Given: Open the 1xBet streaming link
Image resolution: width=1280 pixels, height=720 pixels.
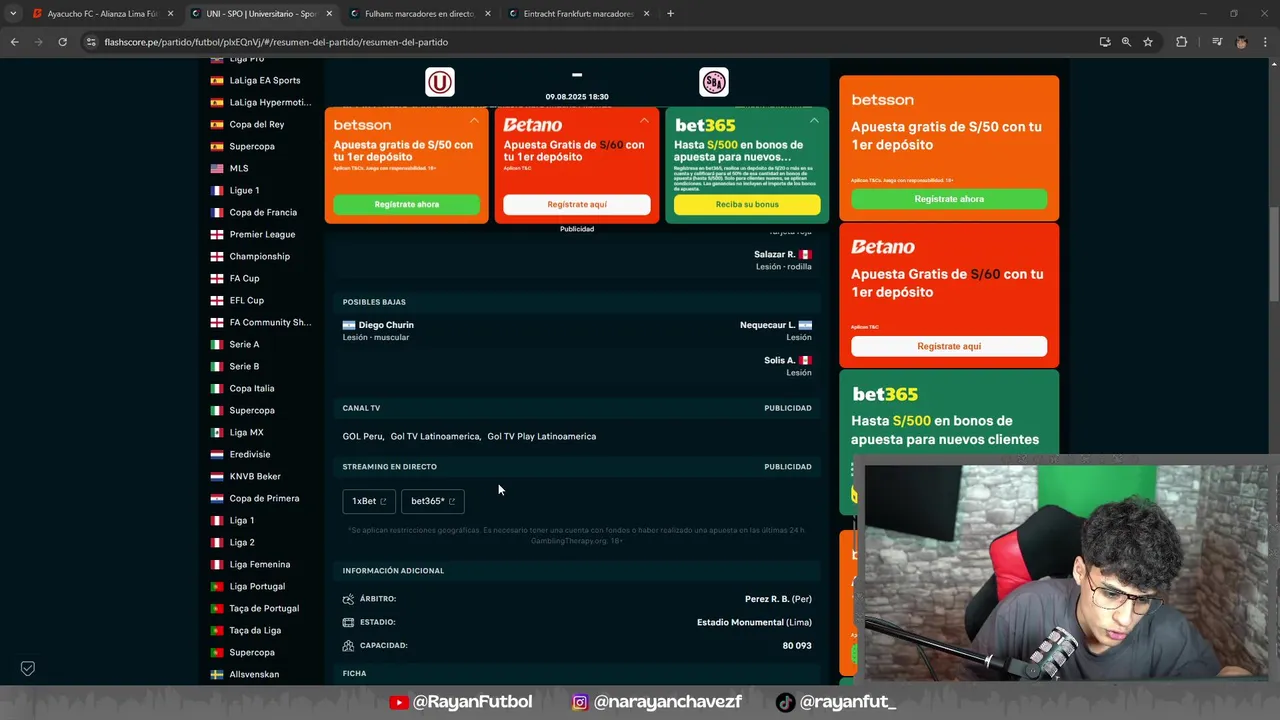Looking at the screenshot, I should point(369,501).
